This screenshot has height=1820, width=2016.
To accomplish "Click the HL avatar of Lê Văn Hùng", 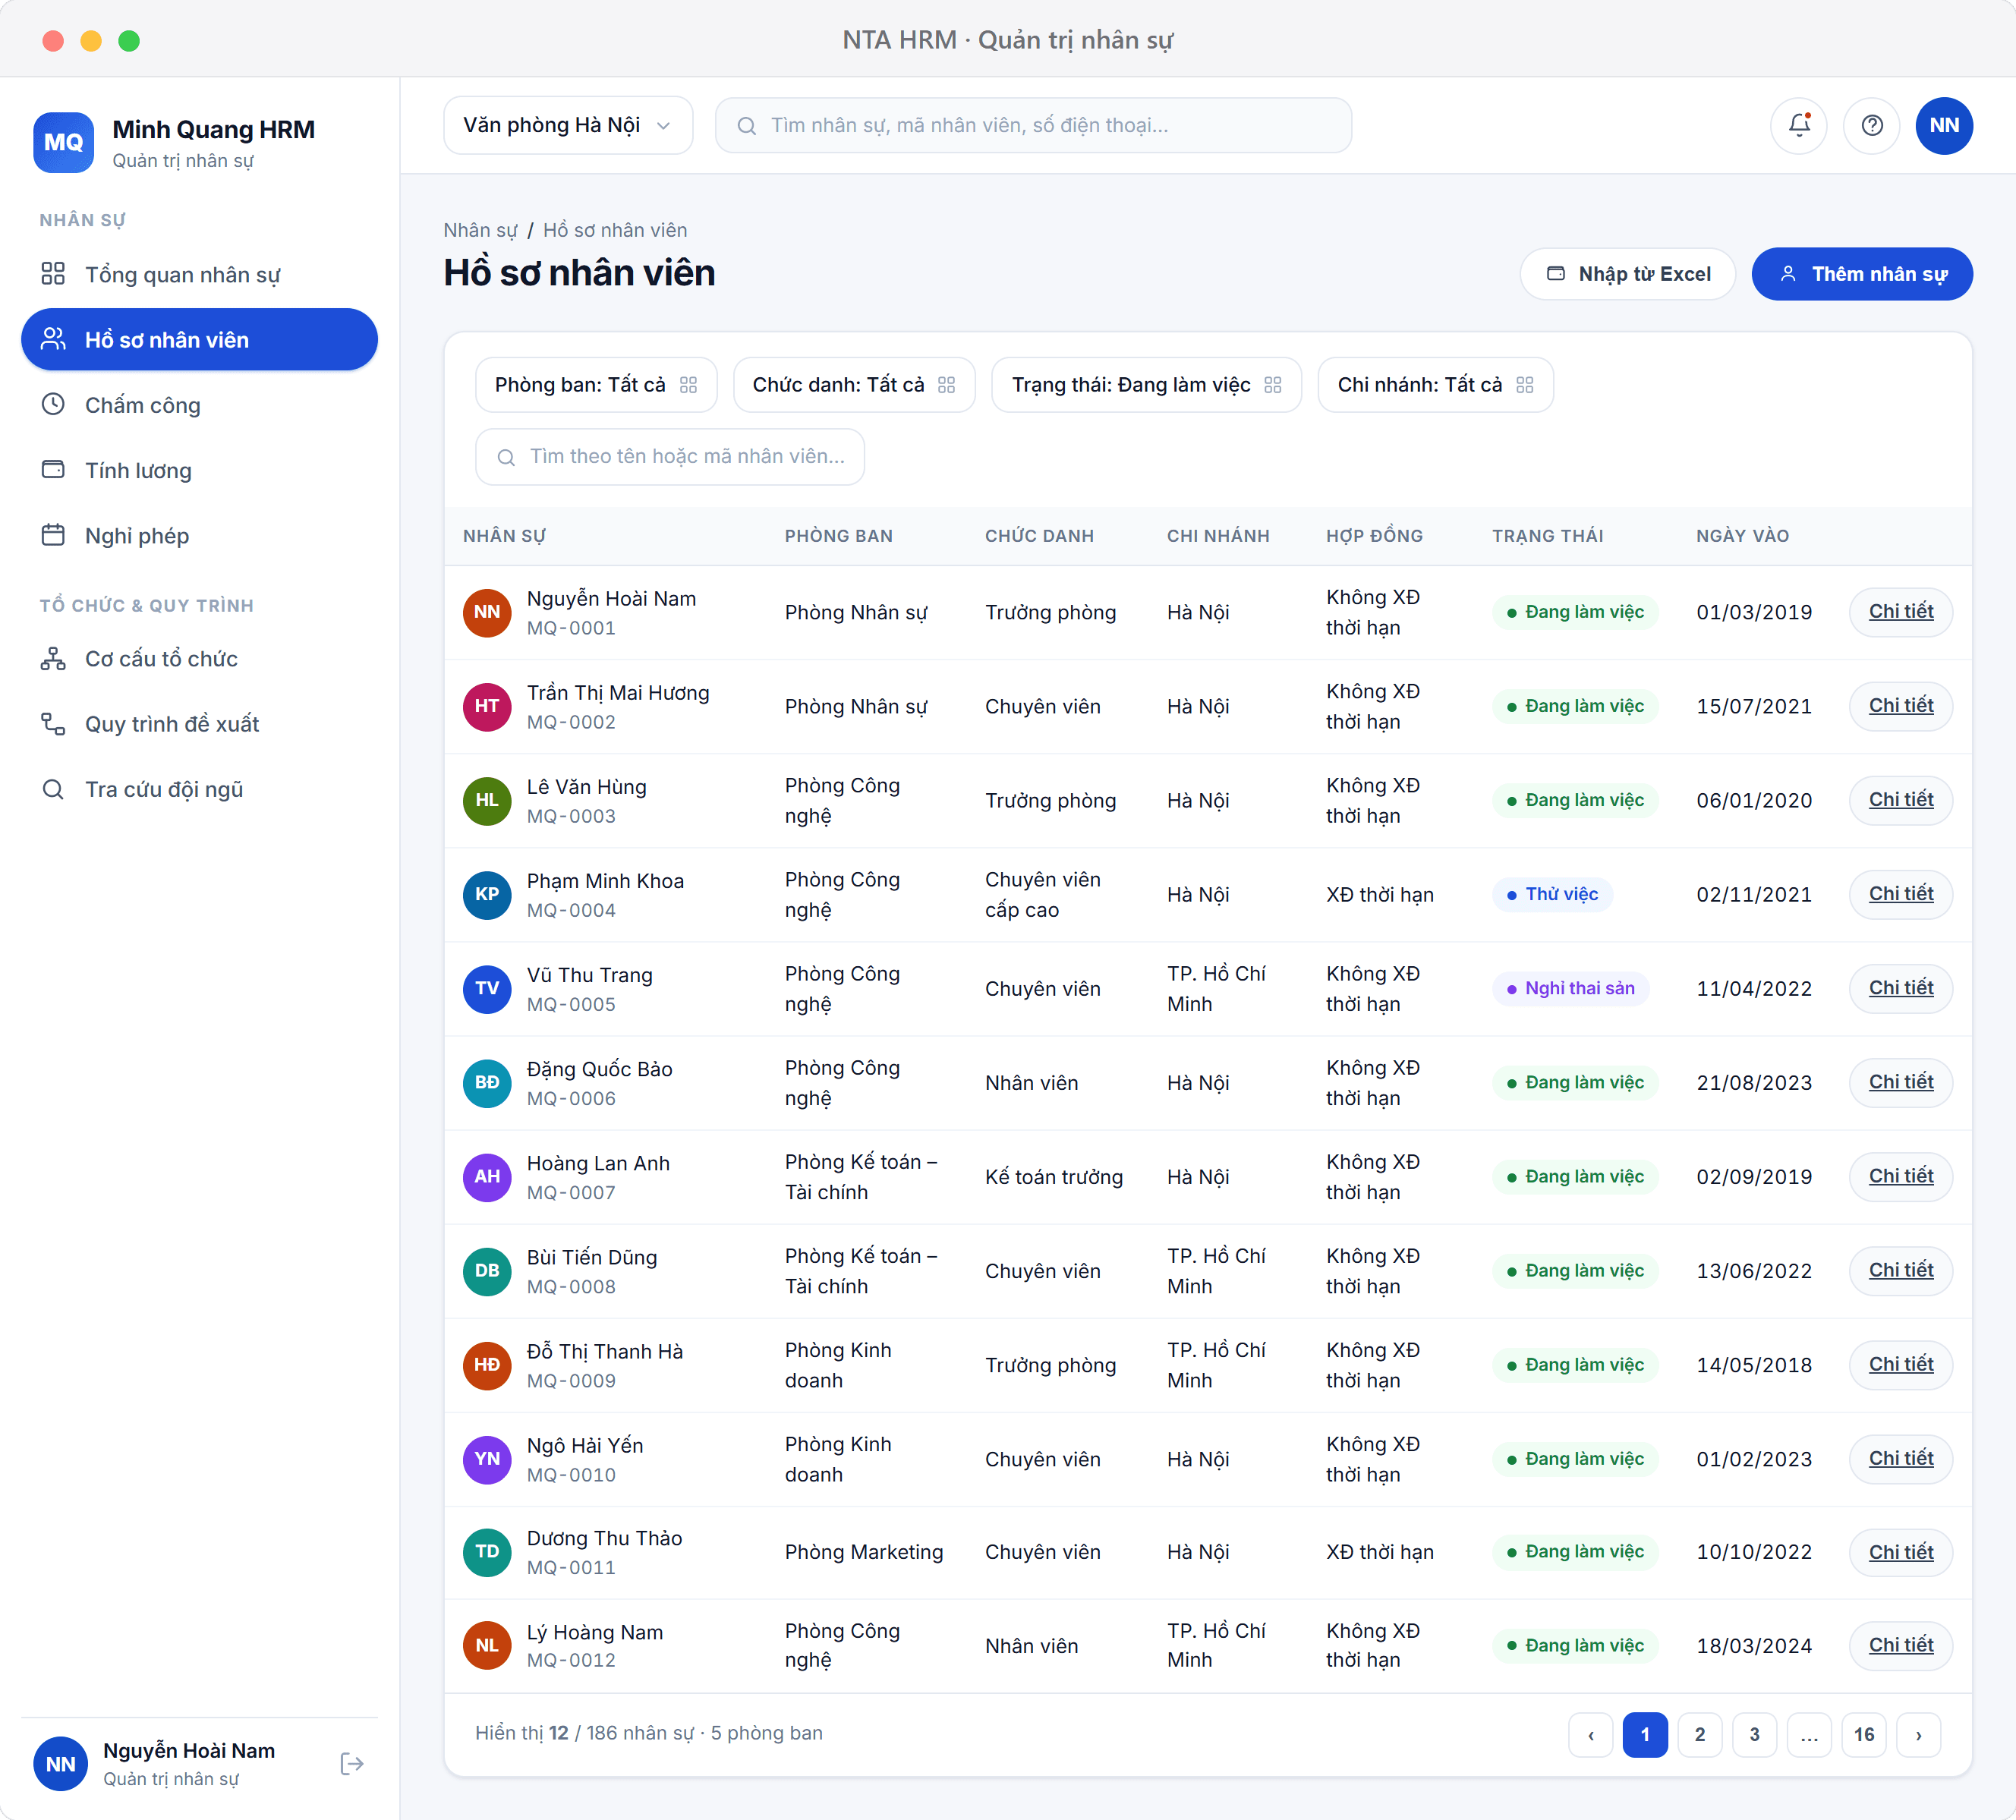I will point(487,800).
